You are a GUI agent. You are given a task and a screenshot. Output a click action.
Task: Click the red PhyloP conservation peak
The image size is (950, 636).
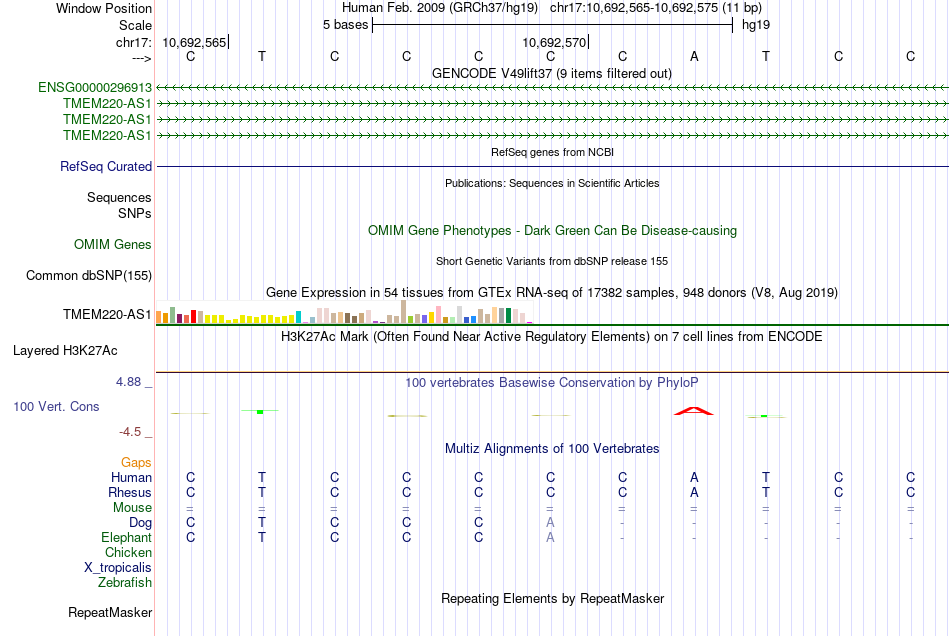694,411
